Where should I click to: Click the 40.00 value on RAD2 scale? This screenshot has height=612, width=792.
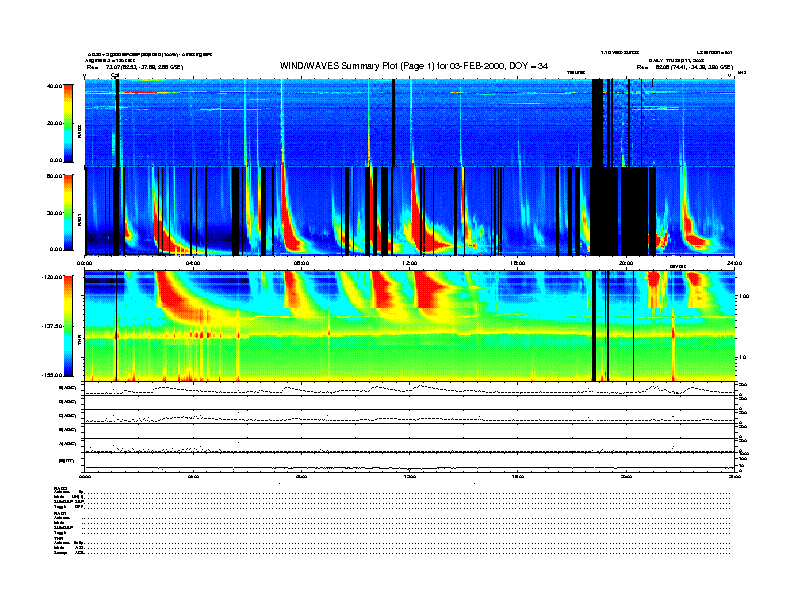[54, 86]
